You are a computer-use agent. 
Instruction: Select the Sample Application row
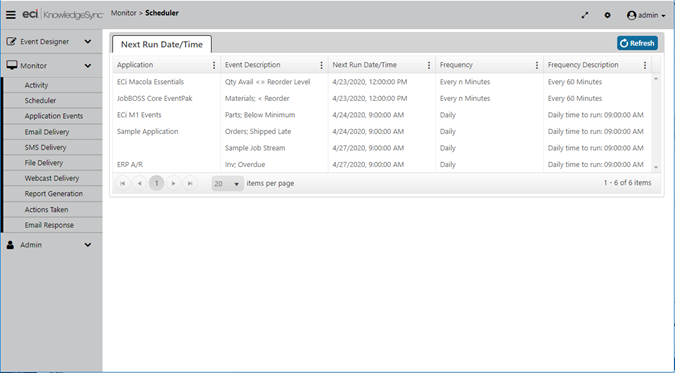click(x=382, y=131)
